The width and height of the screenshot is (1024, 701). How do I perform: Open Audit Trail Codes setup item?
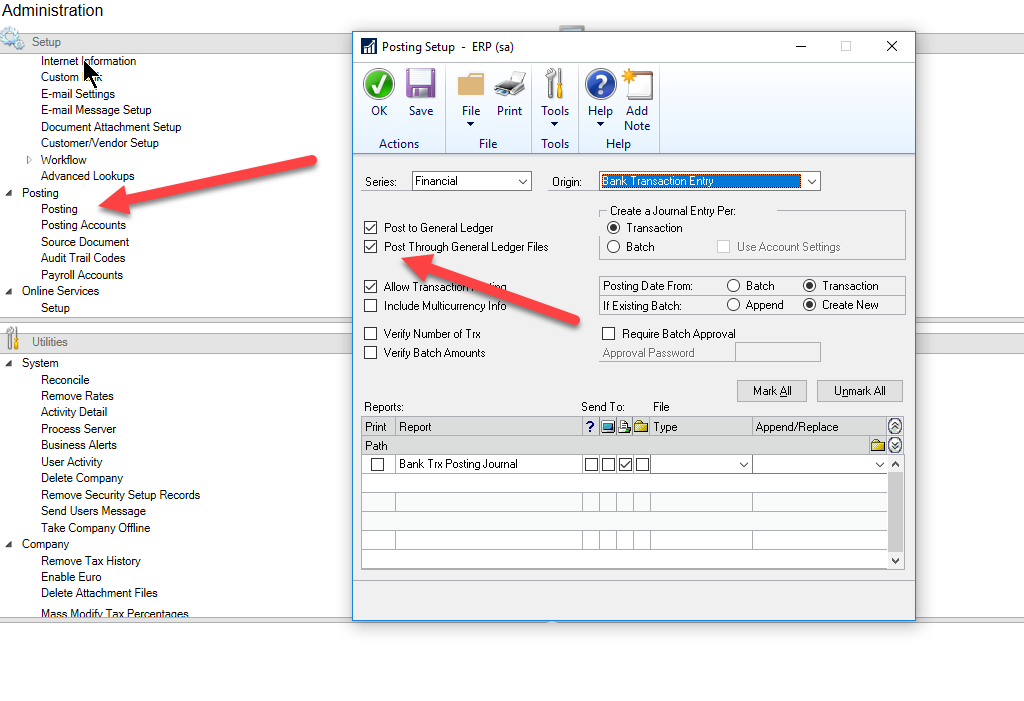(83, 258)
